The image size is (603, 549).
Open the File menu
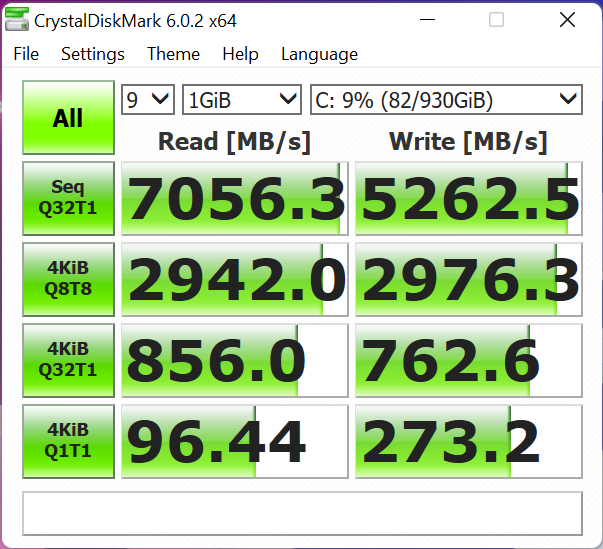26,54
